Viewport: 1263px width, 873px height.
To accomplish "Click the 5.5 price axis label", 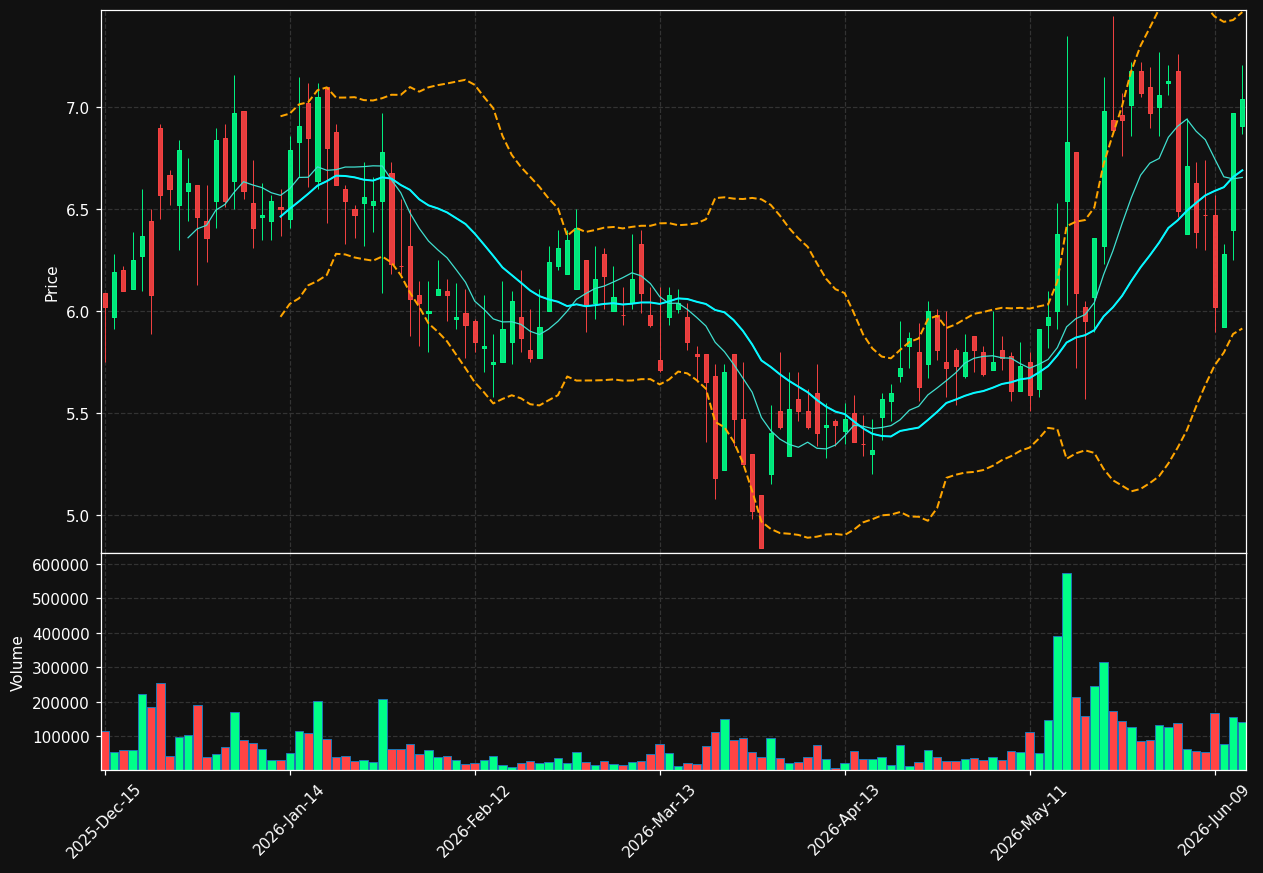I will click(x=78, y=414).
